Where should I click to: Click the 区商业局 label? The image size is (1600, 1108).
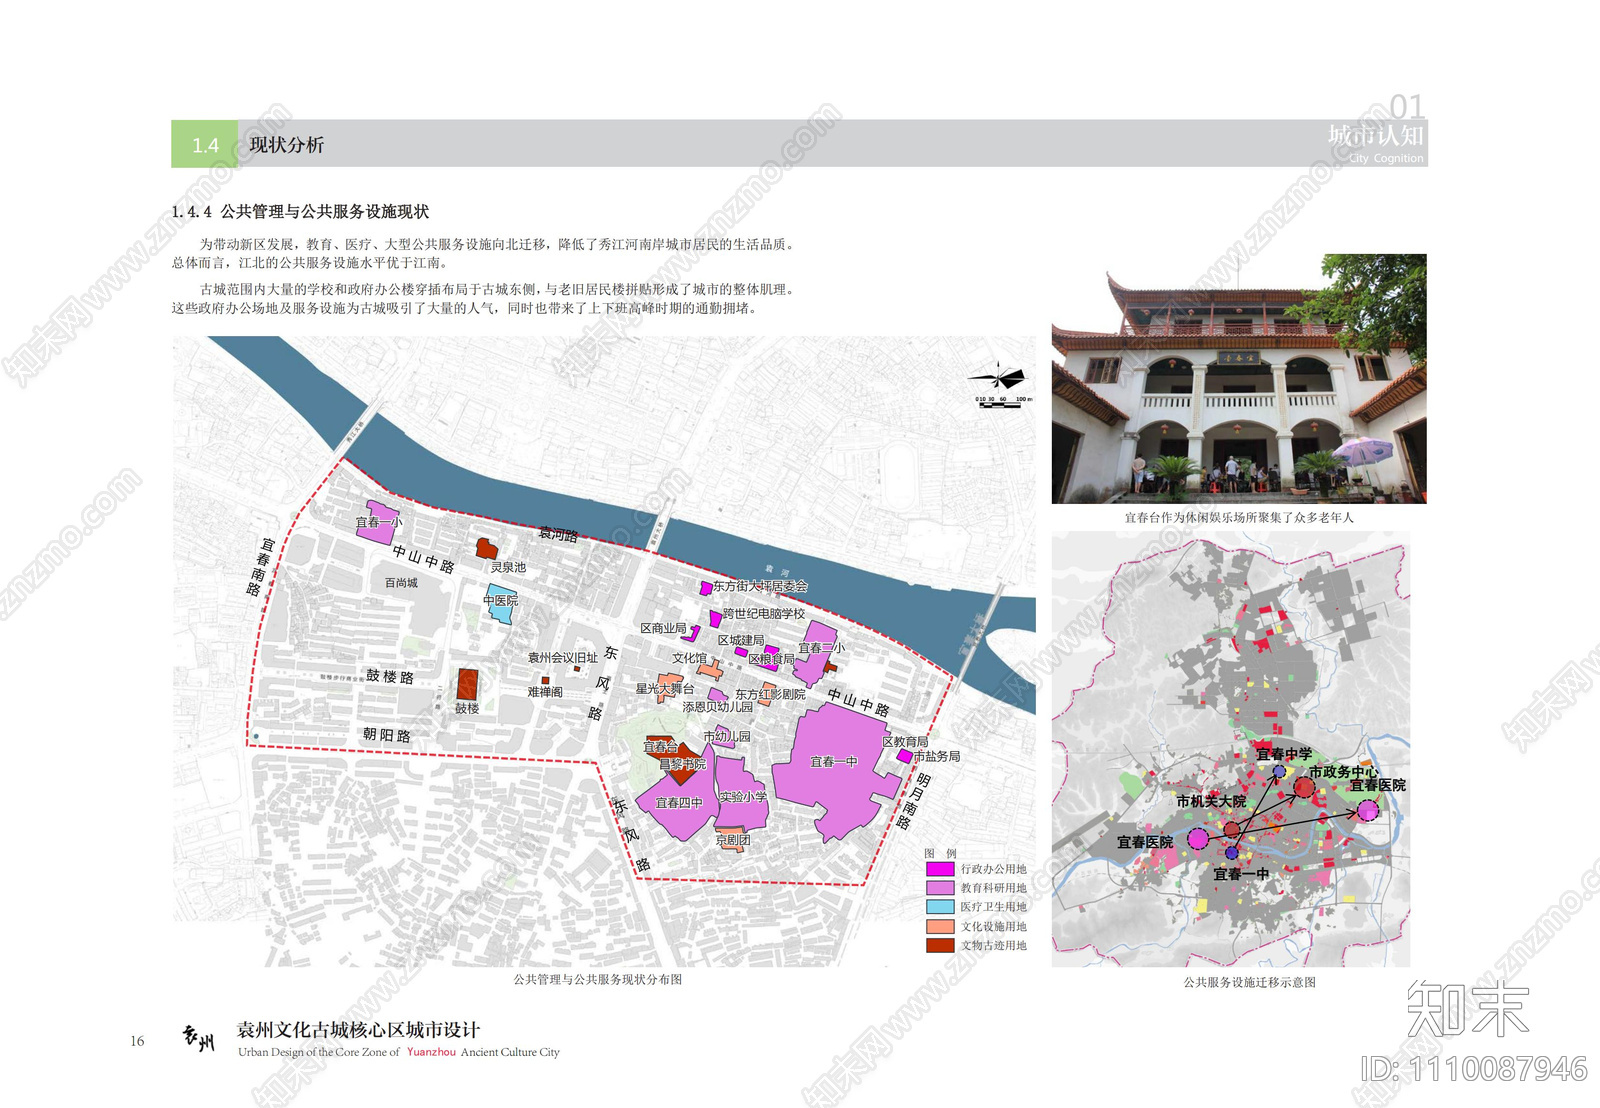[663, 628]
